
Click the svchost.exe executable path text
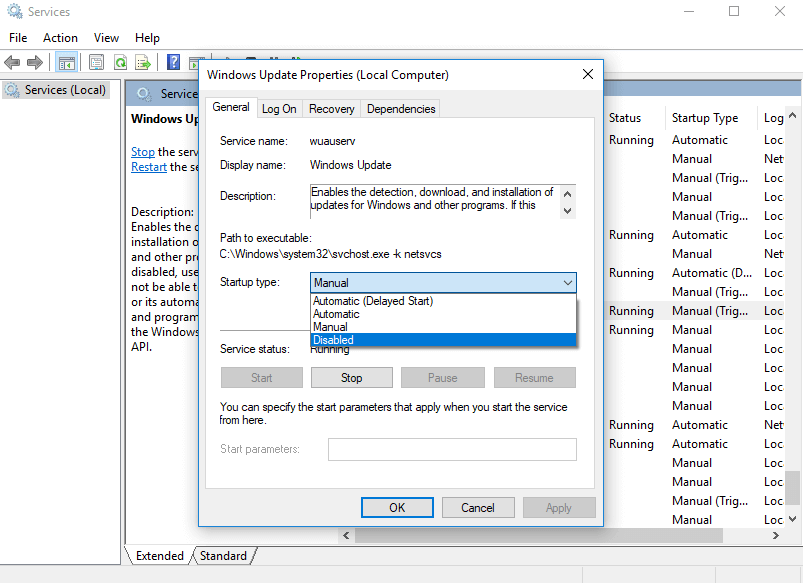pos(330,254)
